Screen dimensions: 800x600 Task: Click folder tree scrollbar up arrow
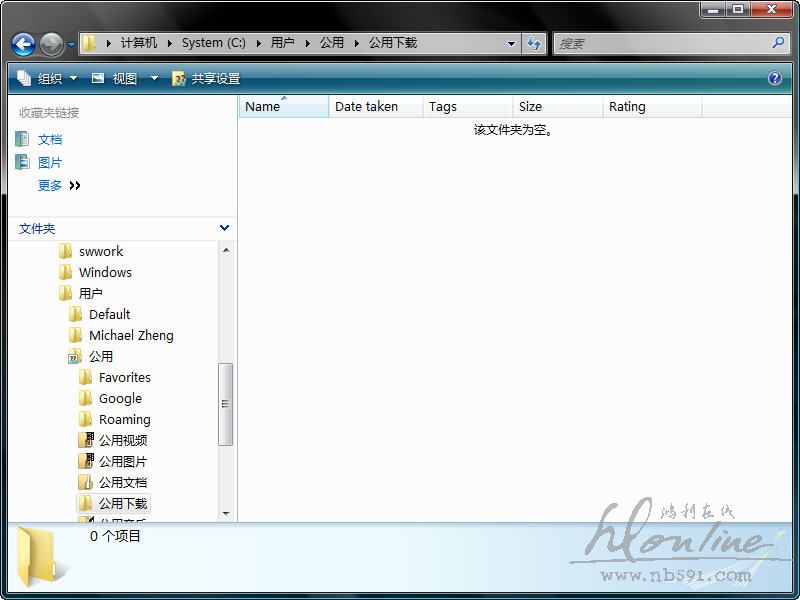[x=226, y=250]
